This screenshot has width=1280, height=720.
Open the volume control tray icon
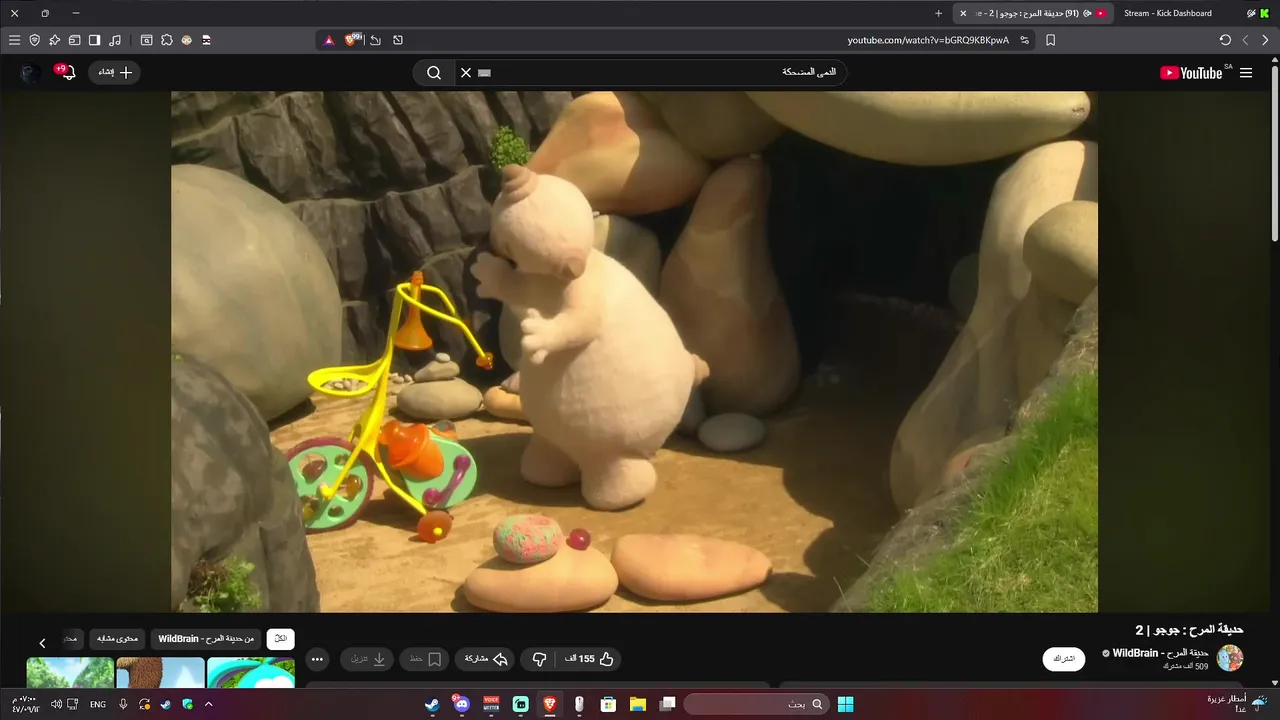(56, 704)
